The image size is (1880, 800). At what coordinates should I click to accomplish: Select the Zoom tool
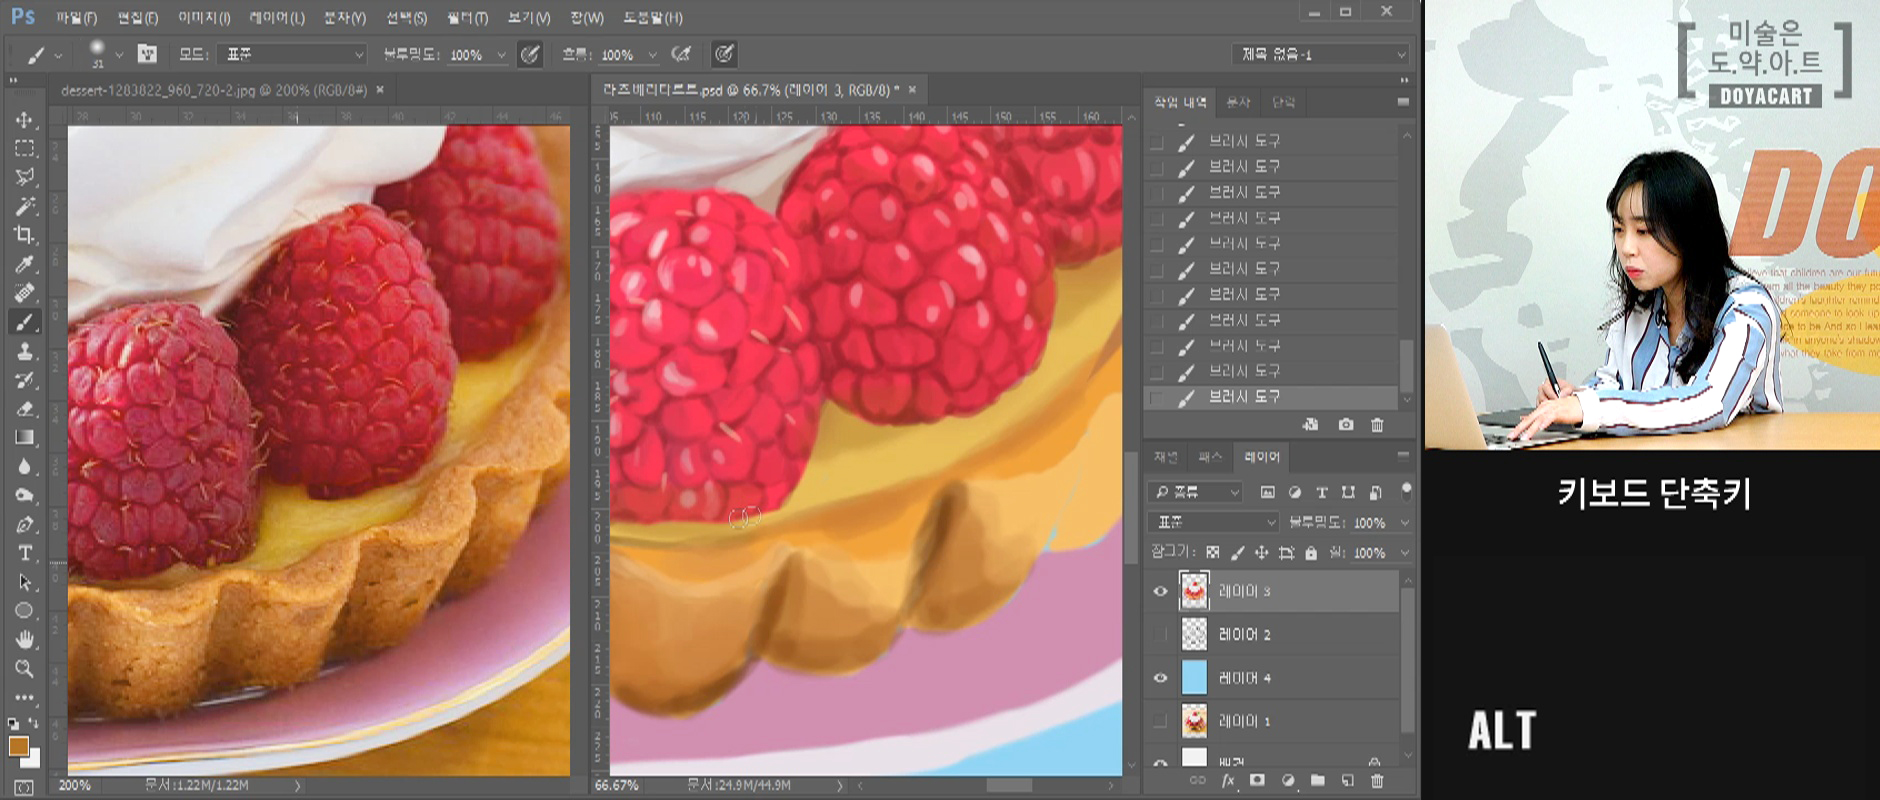point(24,668)
